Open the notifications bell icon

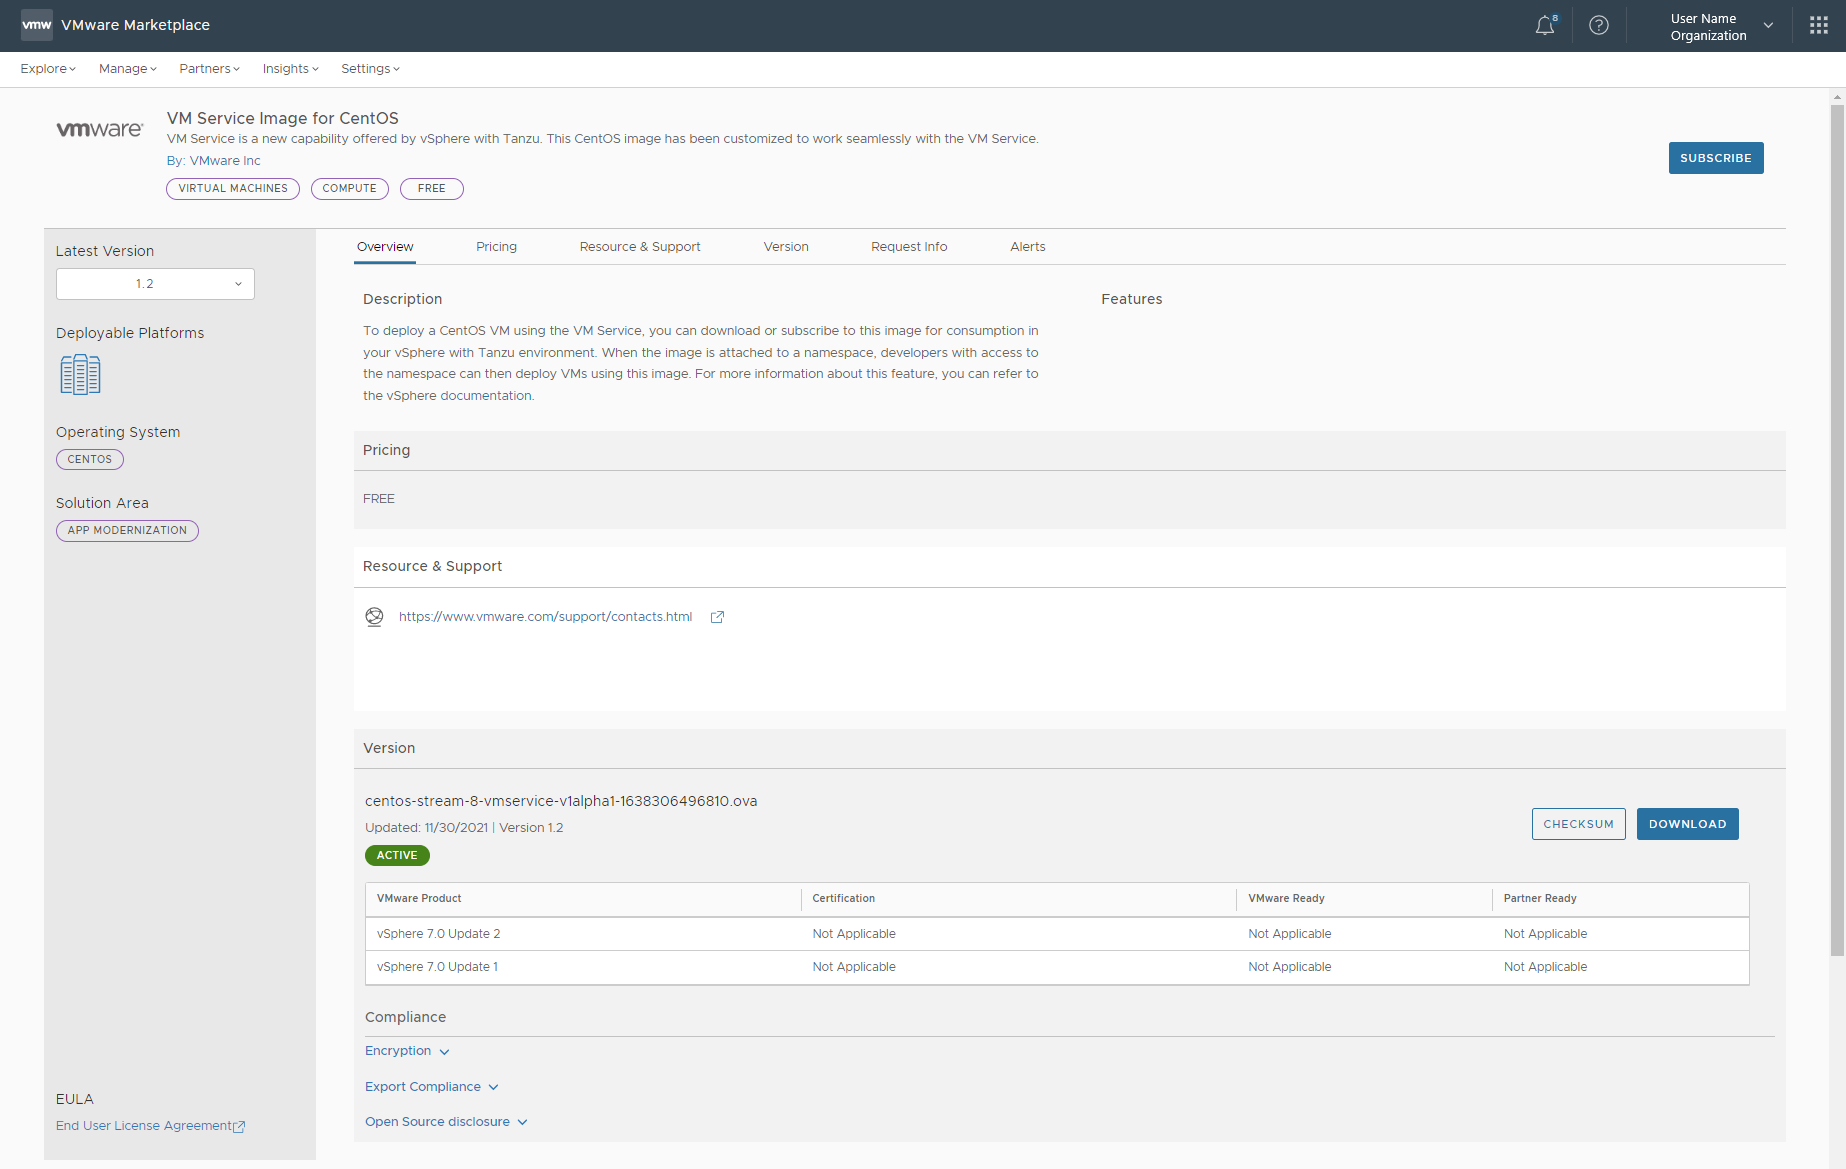(x=1545, y=26)
